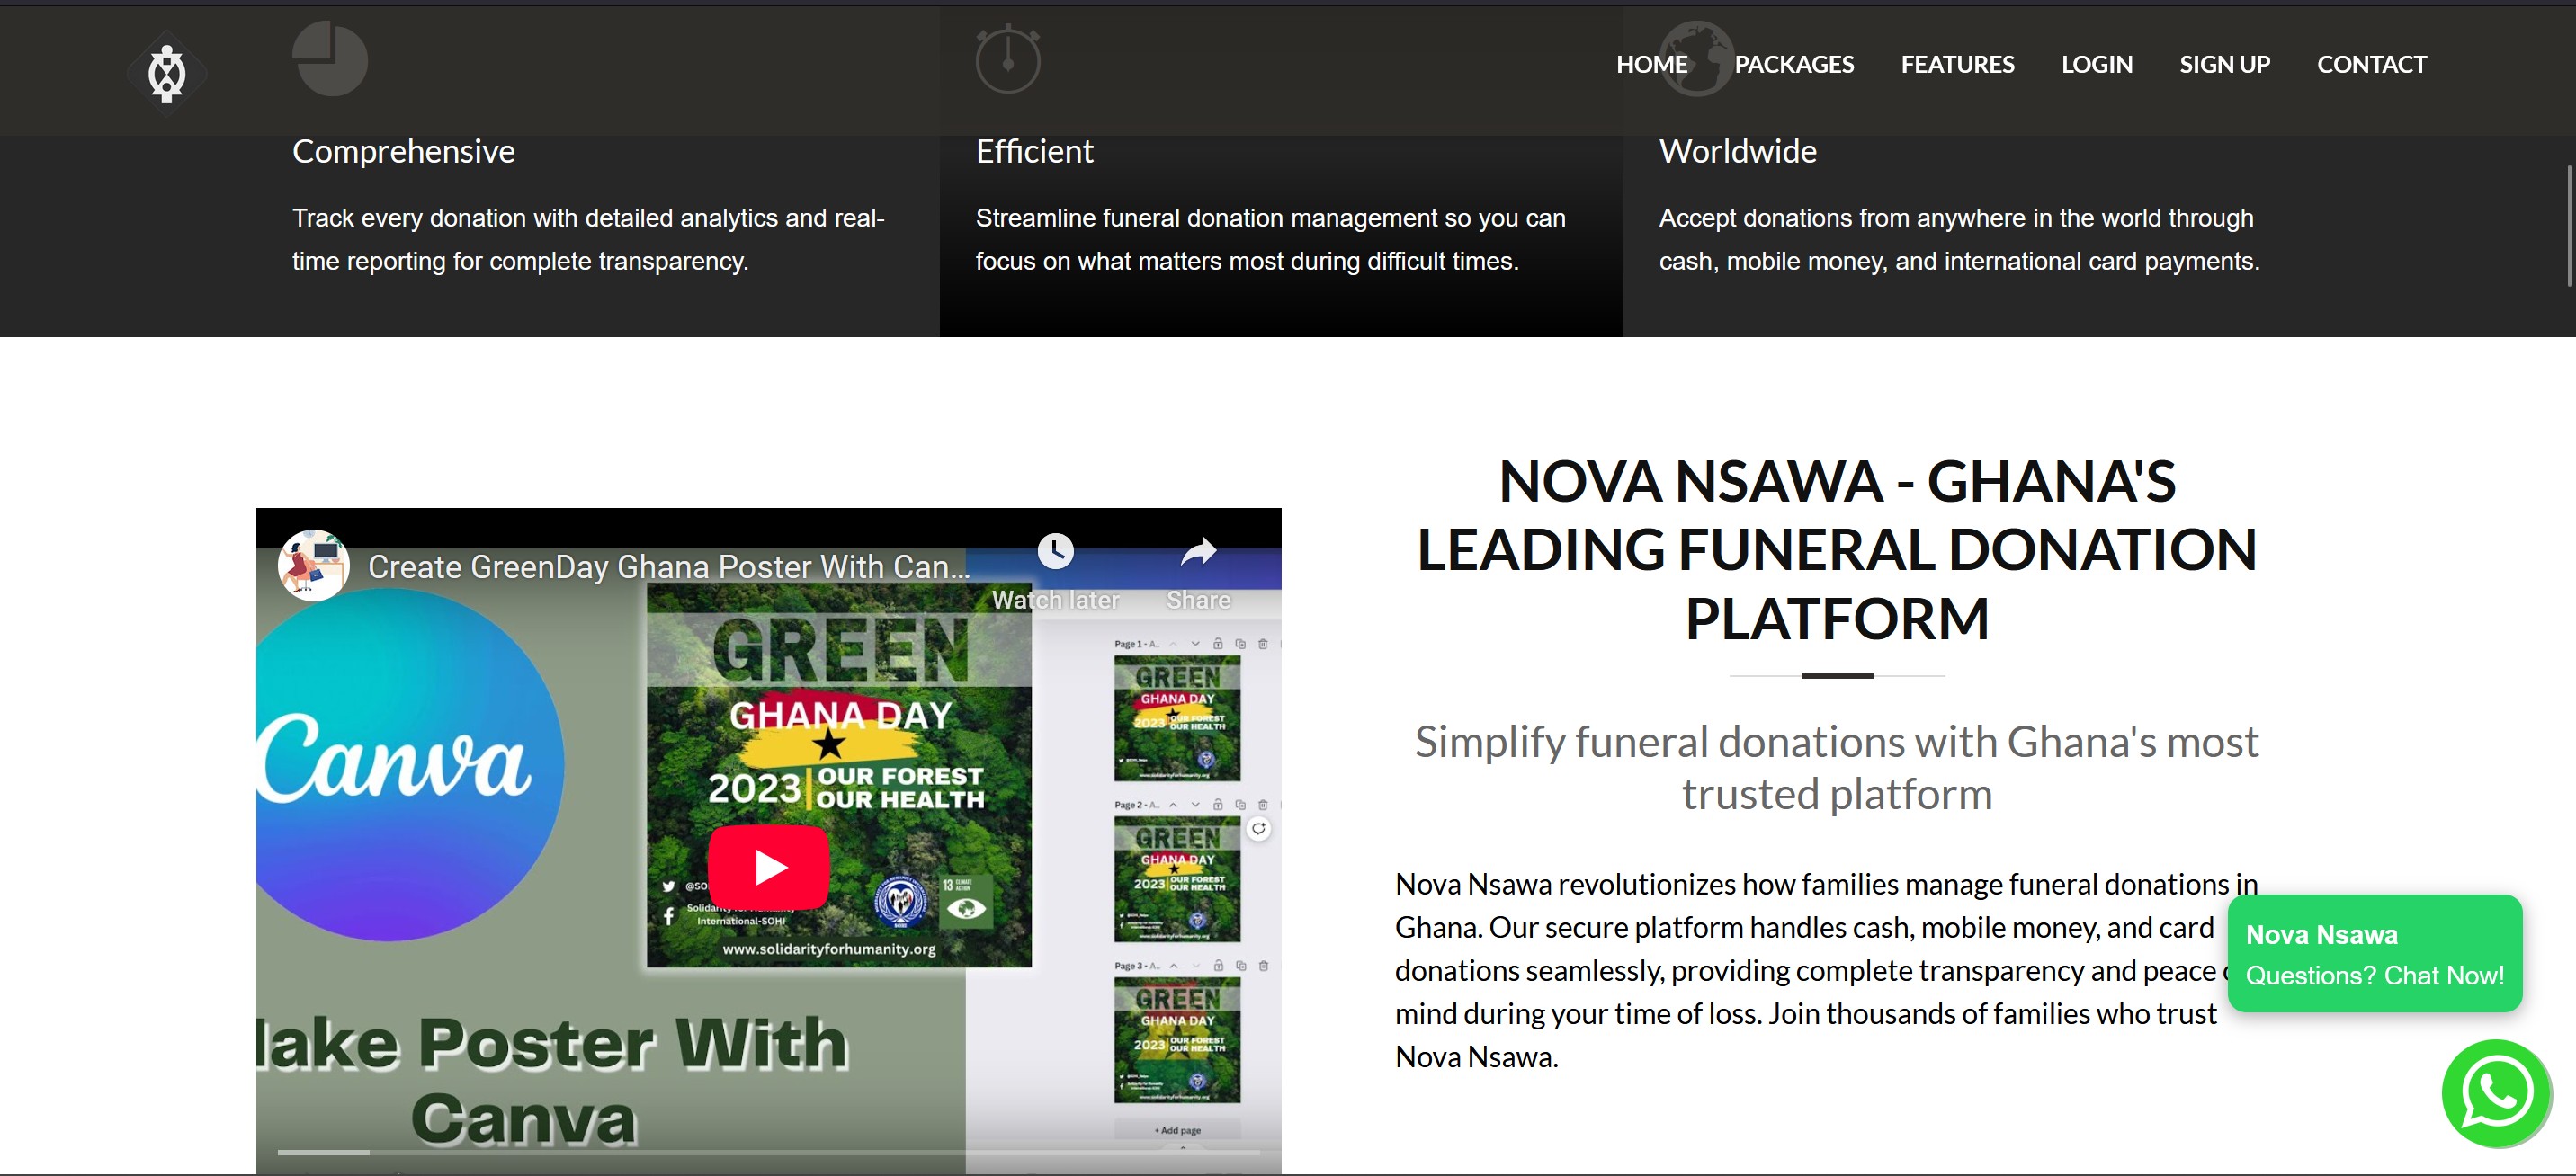The image size is (2576, 1176).
Task: Play the YouTube video
Action: tap(769, 866)
